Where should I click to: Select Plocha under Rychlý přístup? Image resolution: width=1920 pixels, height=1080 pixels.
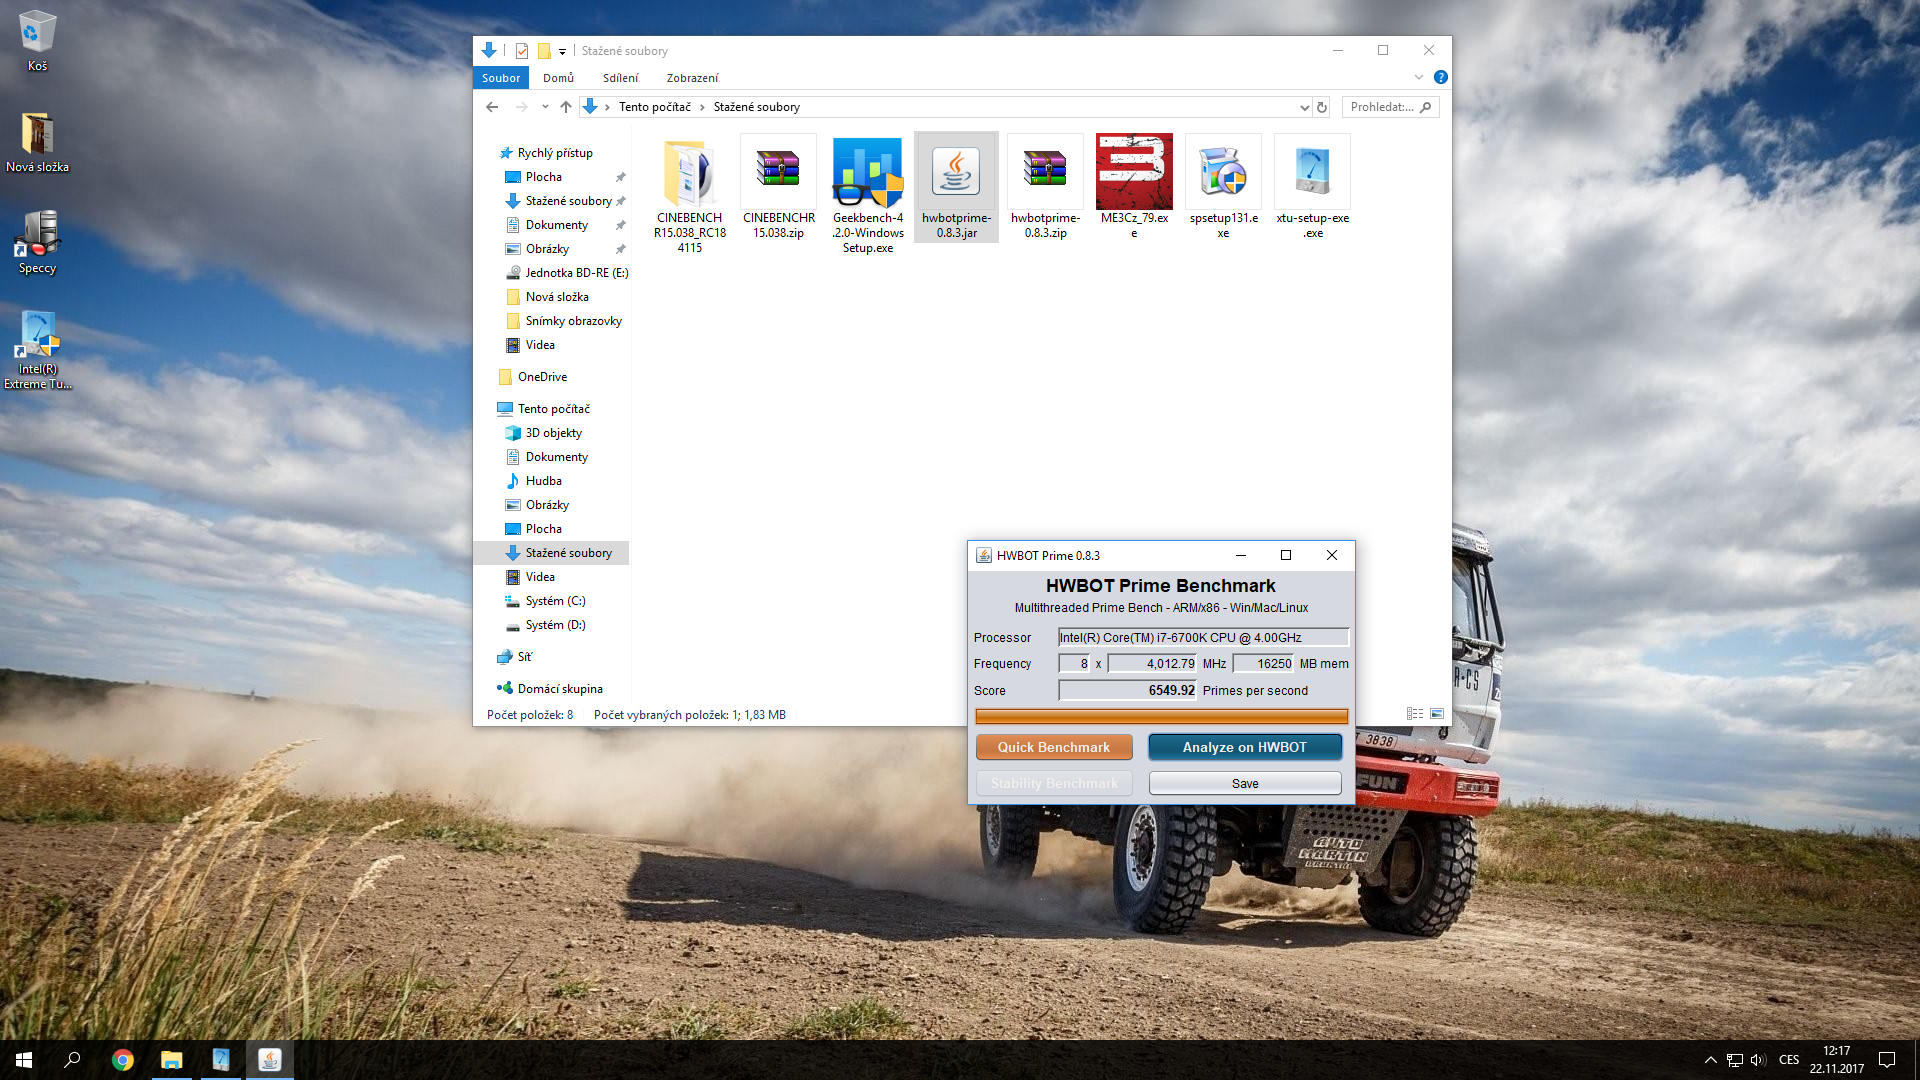544,177
